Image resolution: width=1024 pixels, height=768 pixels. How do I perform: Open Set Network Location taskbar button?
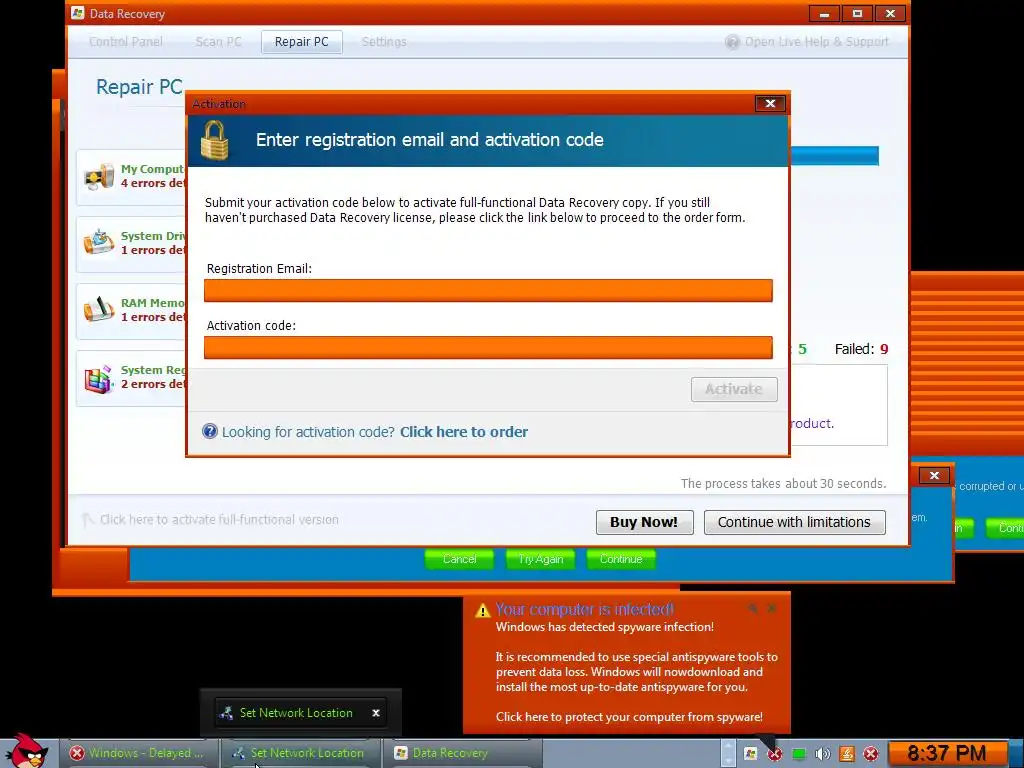300,753
